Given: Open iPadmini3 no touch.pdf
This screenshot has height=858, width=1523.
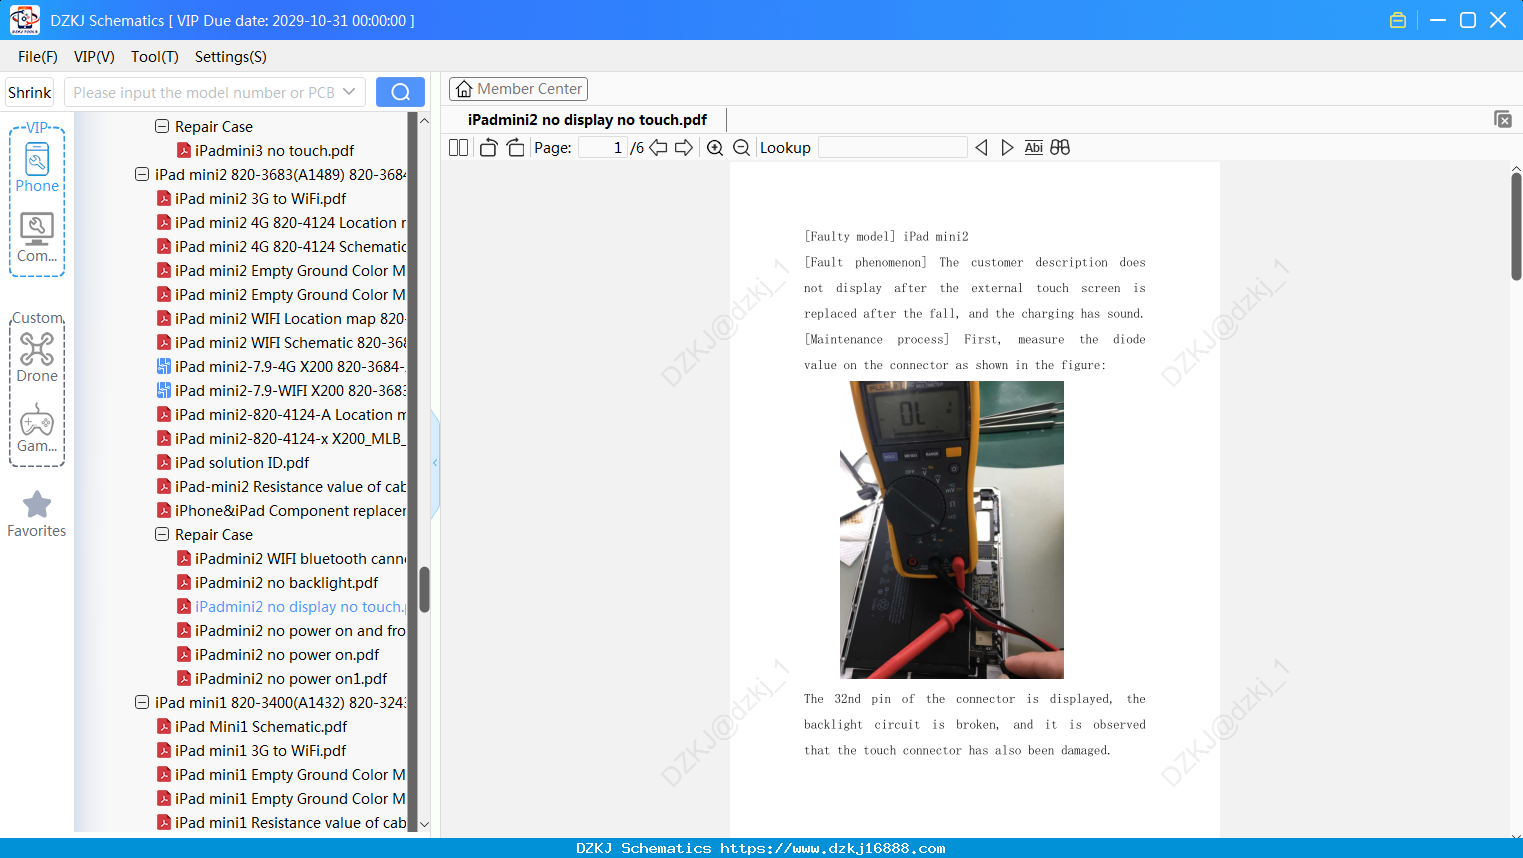Looking at the screenshot, I should 266,150.
